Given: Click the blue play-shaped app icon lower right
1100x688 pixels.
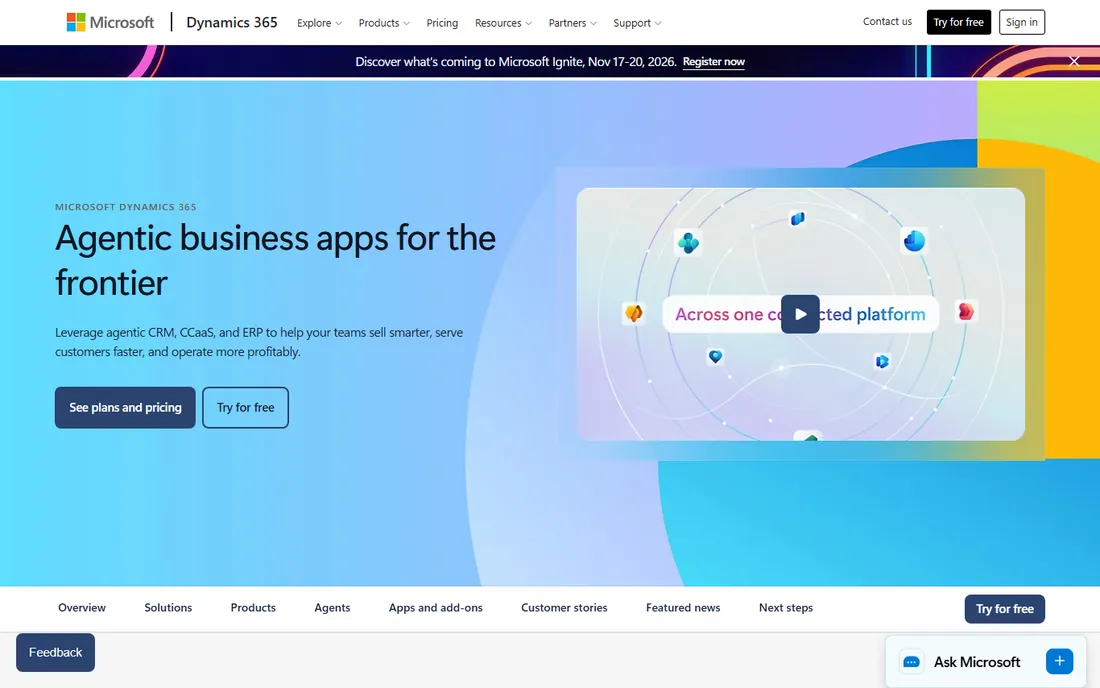Looking at the screenshot, I should point(882,361).
